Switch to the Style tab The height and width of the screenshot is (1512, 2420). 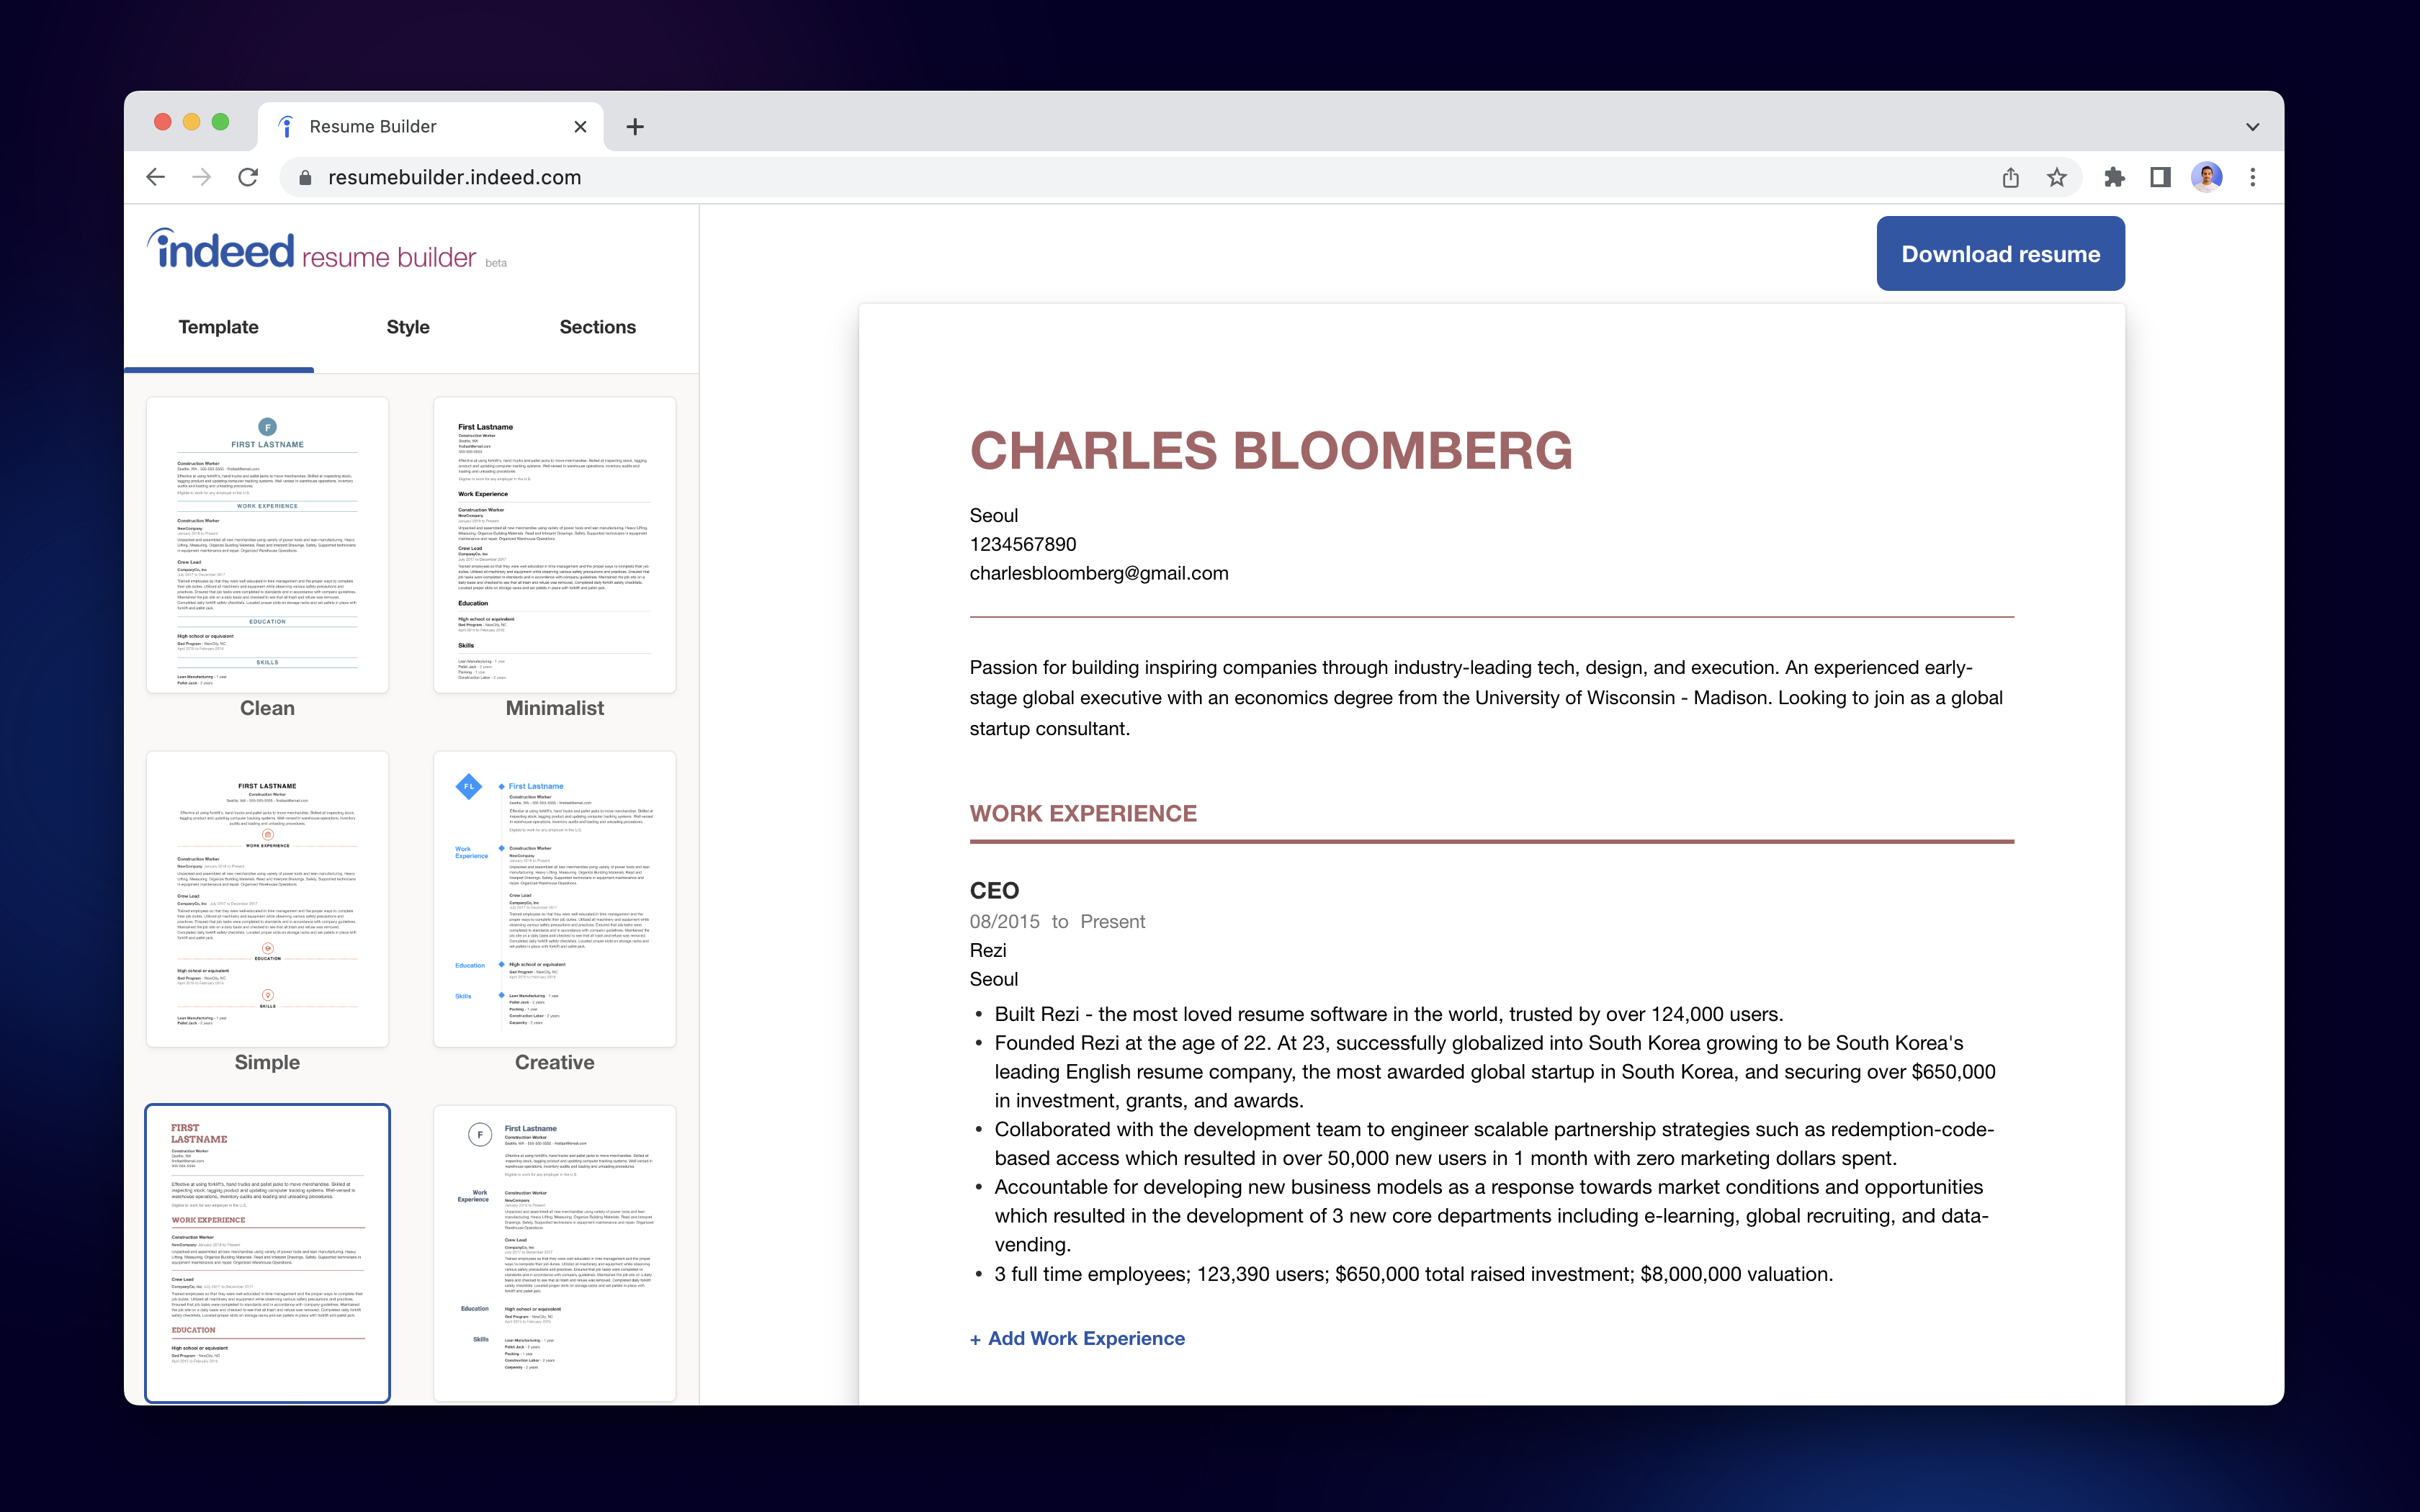[408, 327]
